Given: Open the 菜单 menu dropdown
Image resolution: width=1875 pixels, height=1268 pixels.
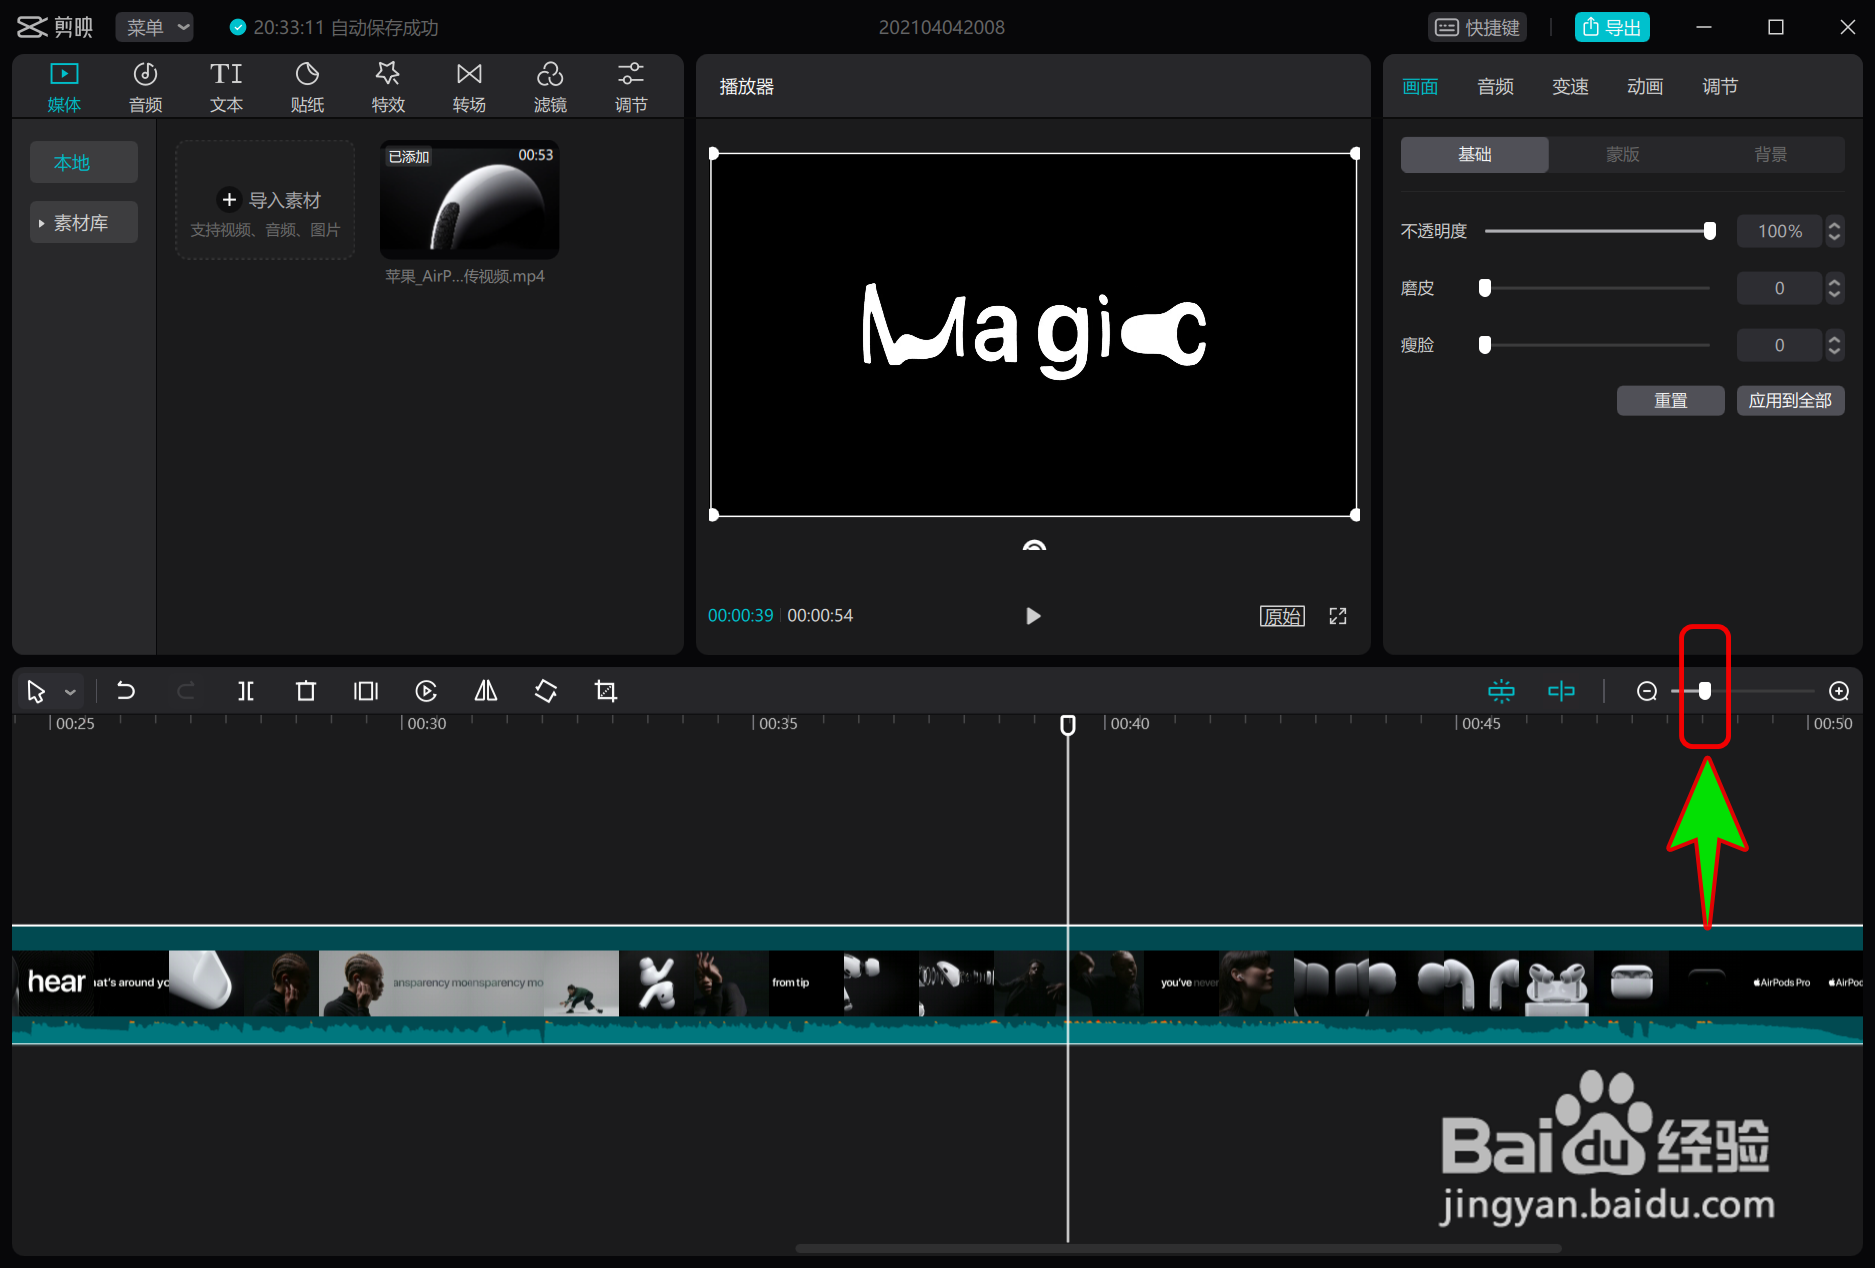Looking at the screenshot, I should point(155,27).
